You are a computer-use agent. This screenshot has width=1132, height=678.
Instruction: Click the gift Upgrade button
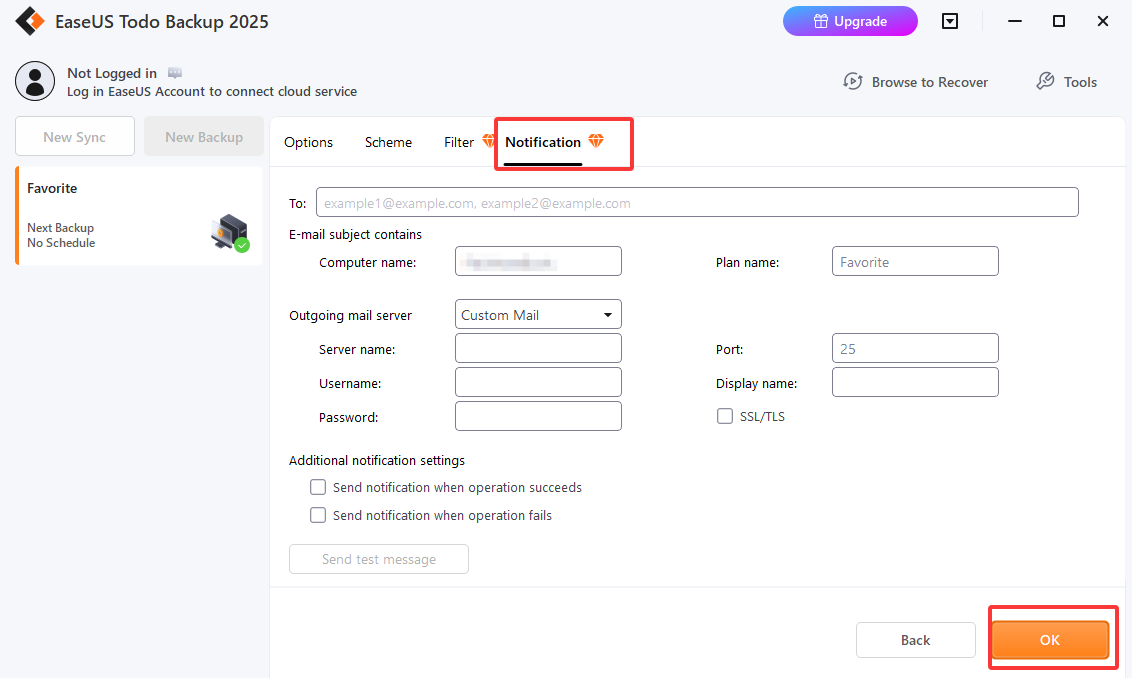(x=850, y=21)
